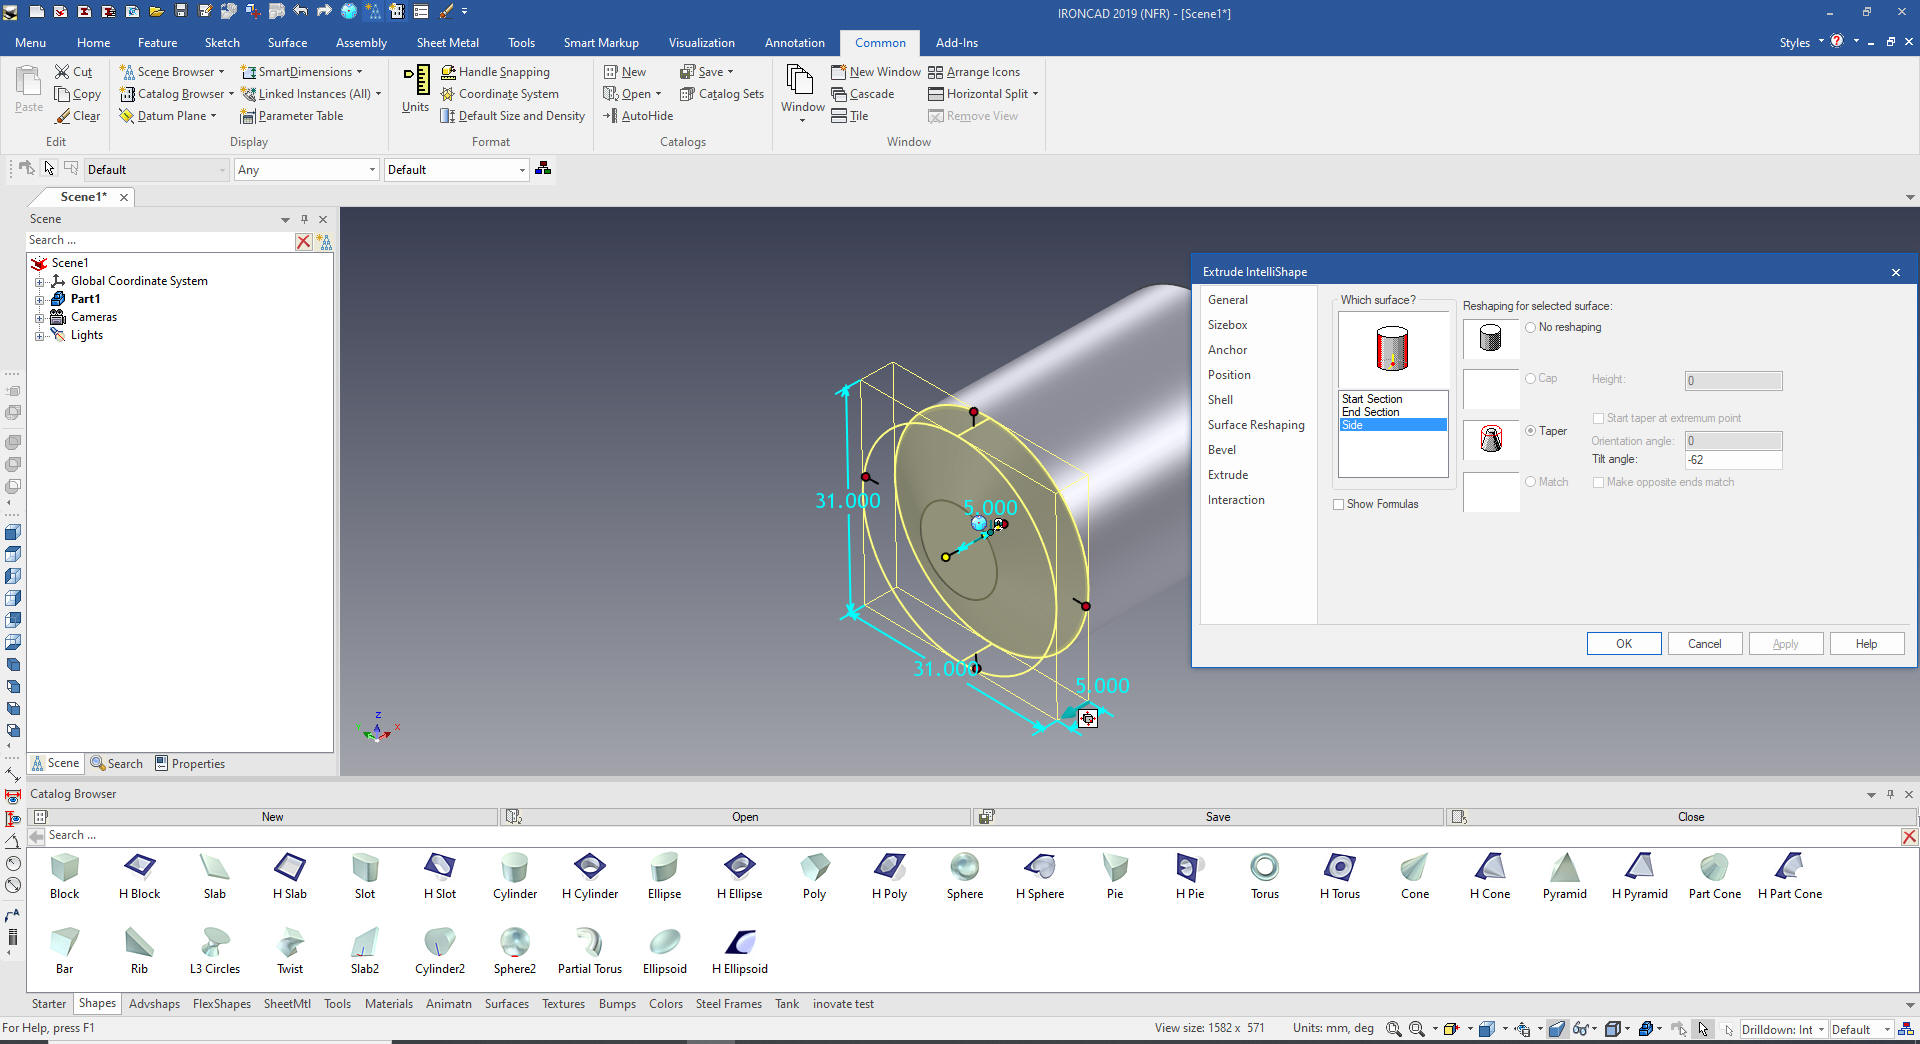
Task: Switch to the Advshaps catalog tab
Action: [154, 1004]
